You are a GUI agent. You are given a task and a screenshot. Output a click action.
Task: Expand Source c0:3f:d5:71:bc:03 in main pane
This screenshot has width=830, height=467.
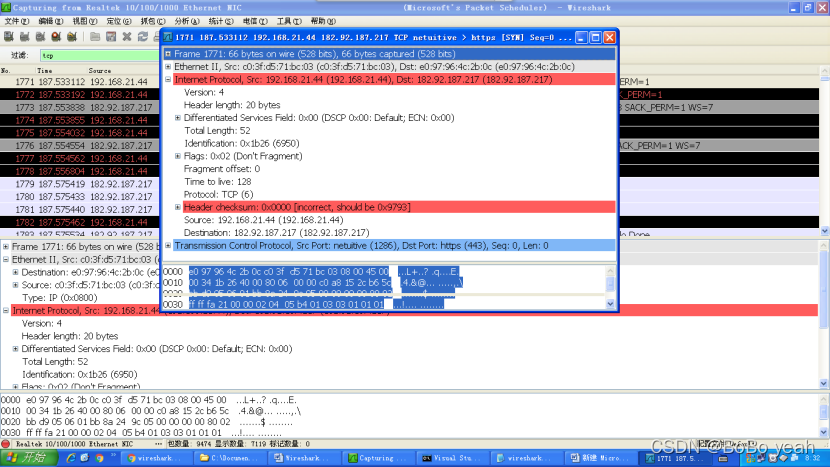[15, 285]
